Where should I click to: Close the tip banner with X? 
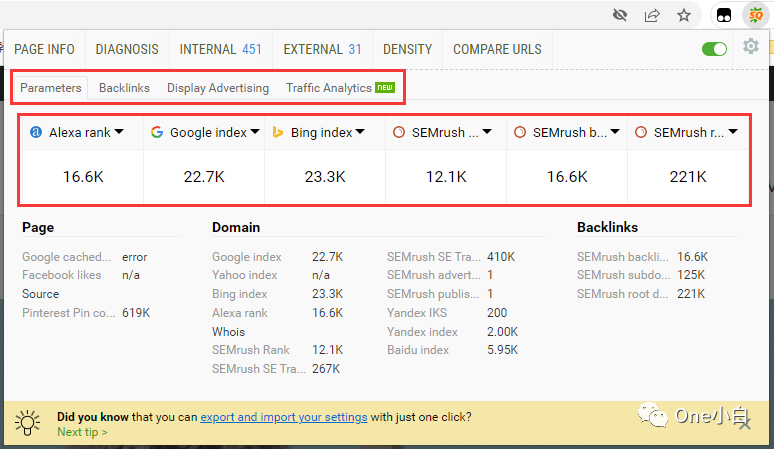click(745, 424)
